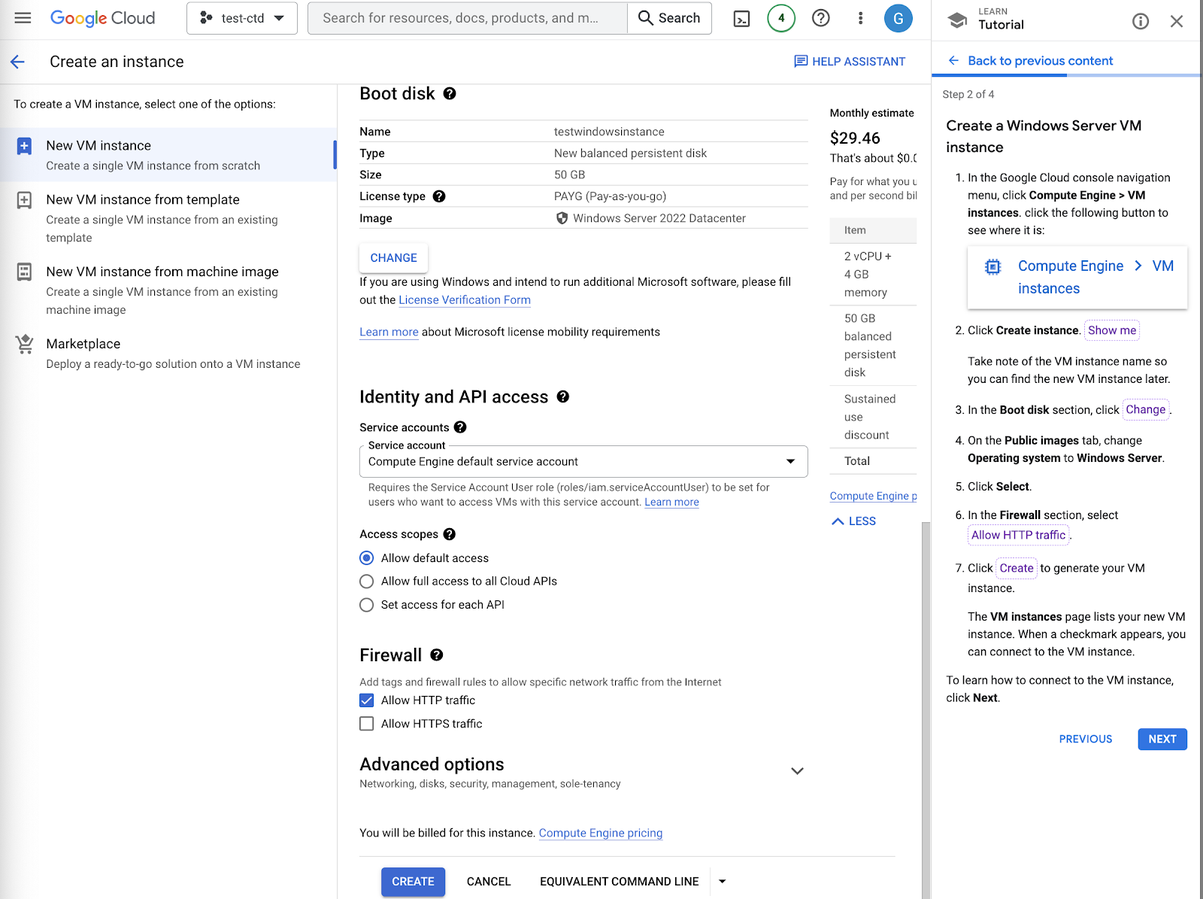Click the tutorial Create chip

coord(1016,568)
